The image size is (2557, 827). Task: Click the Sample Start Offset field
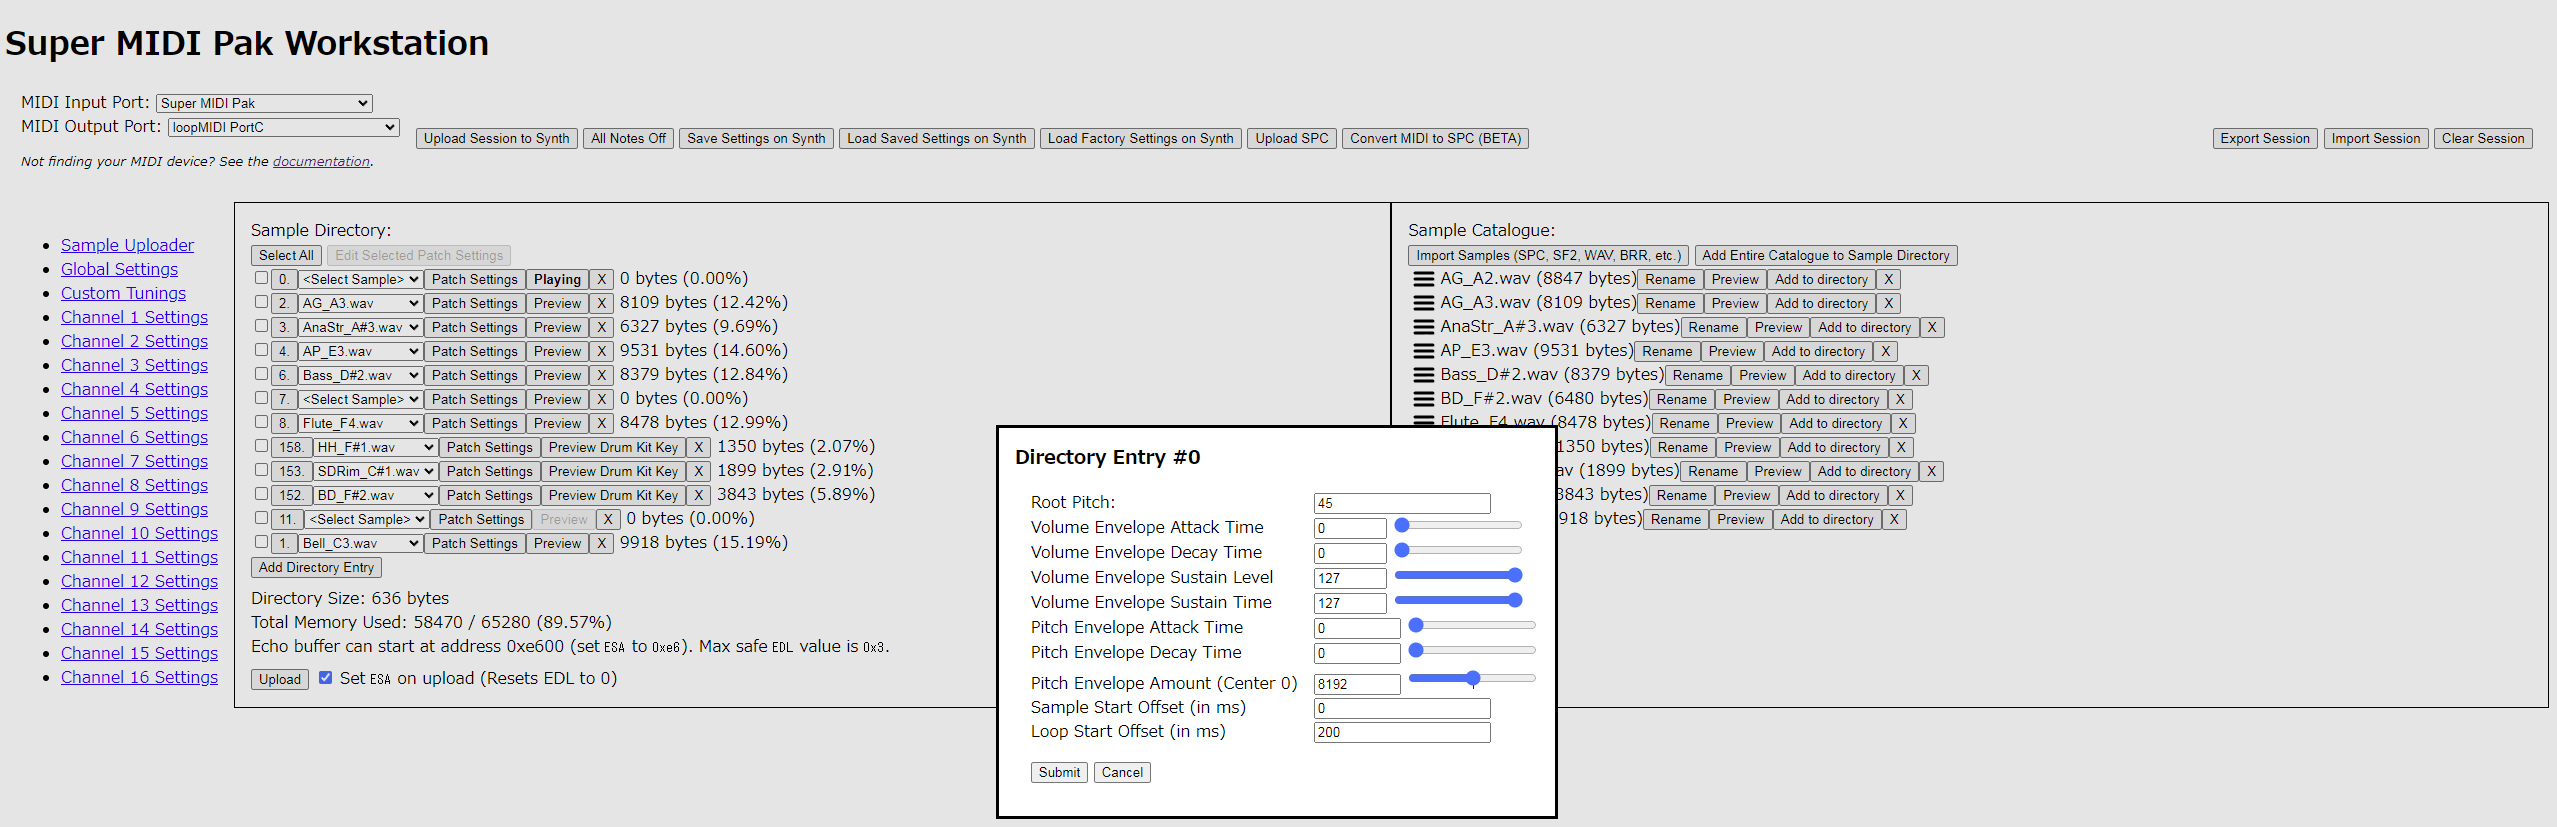[1402, 708]
